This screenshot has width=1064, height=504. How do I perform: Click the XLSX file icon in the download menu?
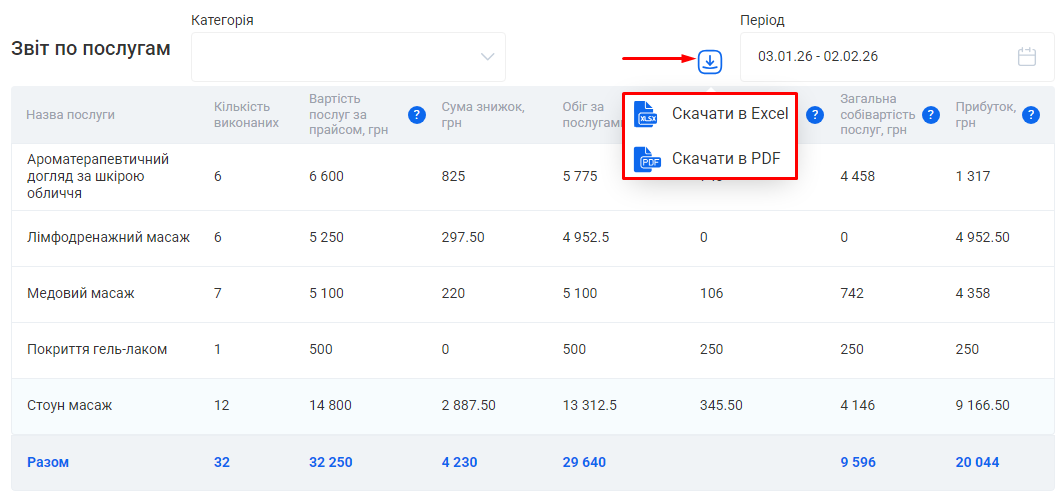point(646,114)
